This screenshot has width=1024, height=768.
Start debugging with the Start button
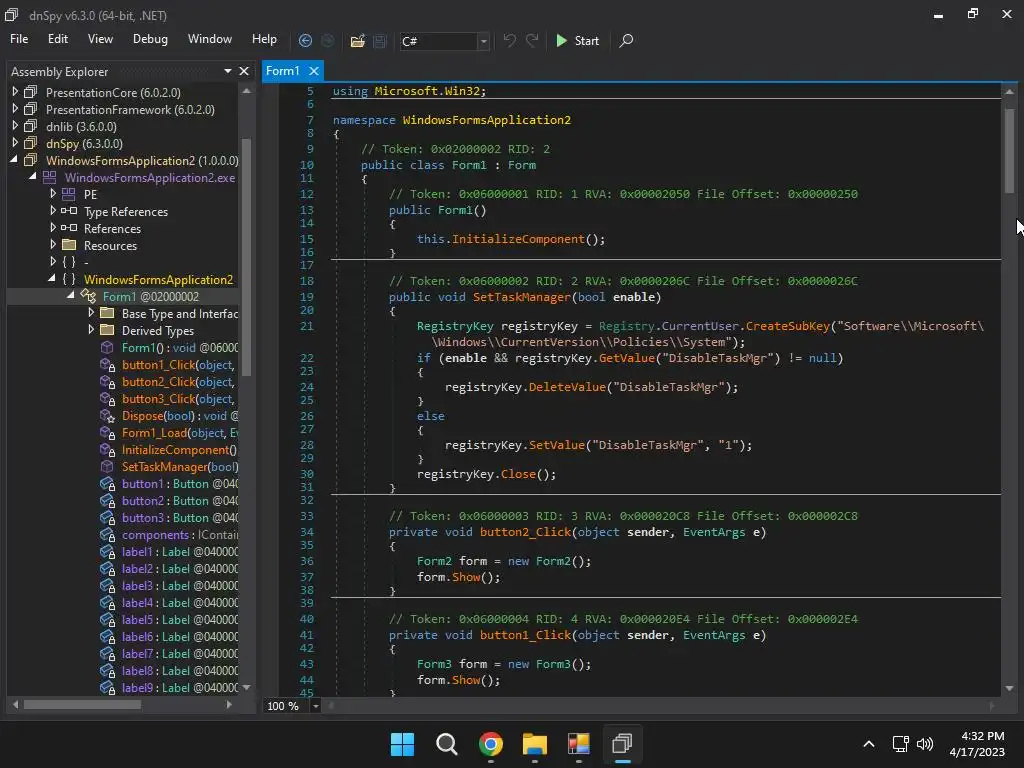pos(577,40)
